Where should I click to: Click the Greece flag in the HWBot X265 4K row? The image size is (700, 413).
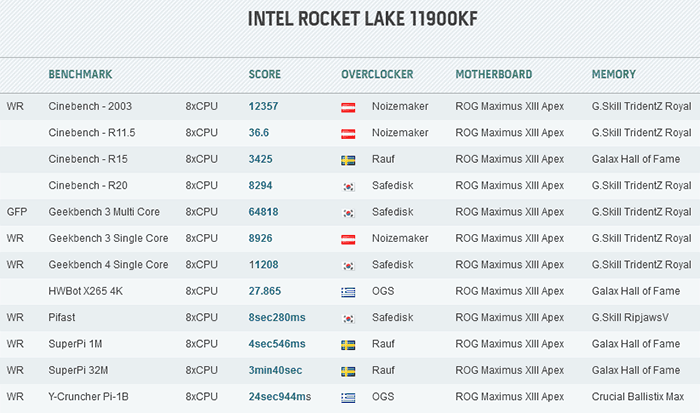(x=348, y=292)
